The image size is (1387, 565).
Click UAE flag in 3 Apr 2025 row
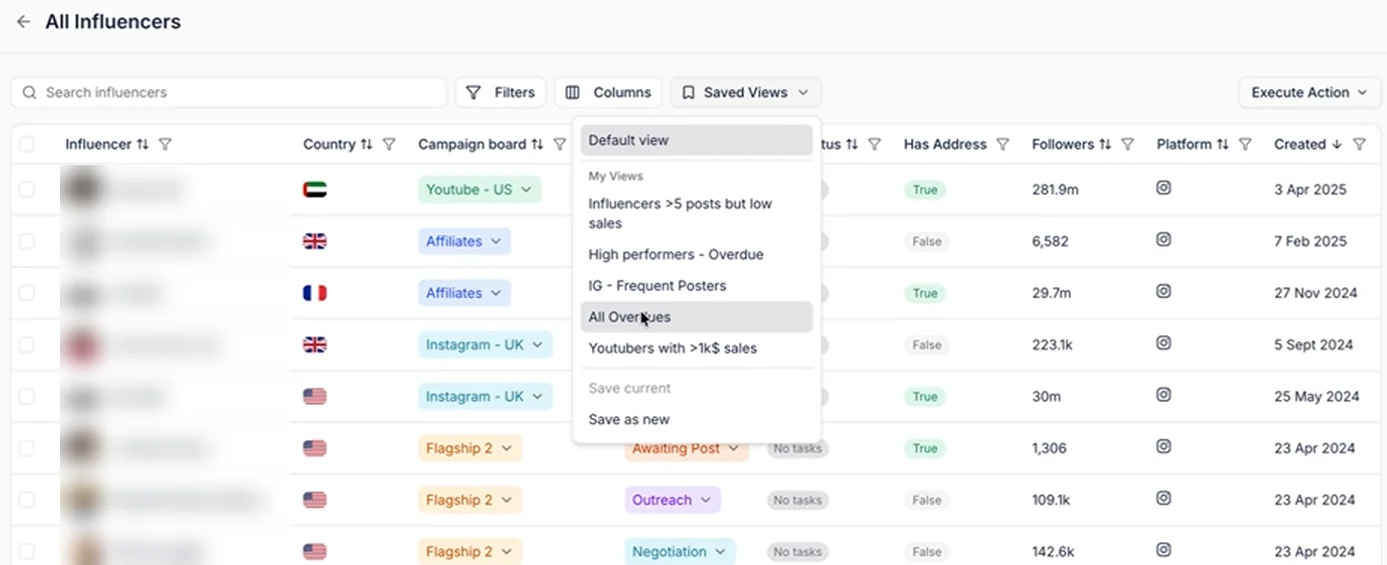click(315, 189)
